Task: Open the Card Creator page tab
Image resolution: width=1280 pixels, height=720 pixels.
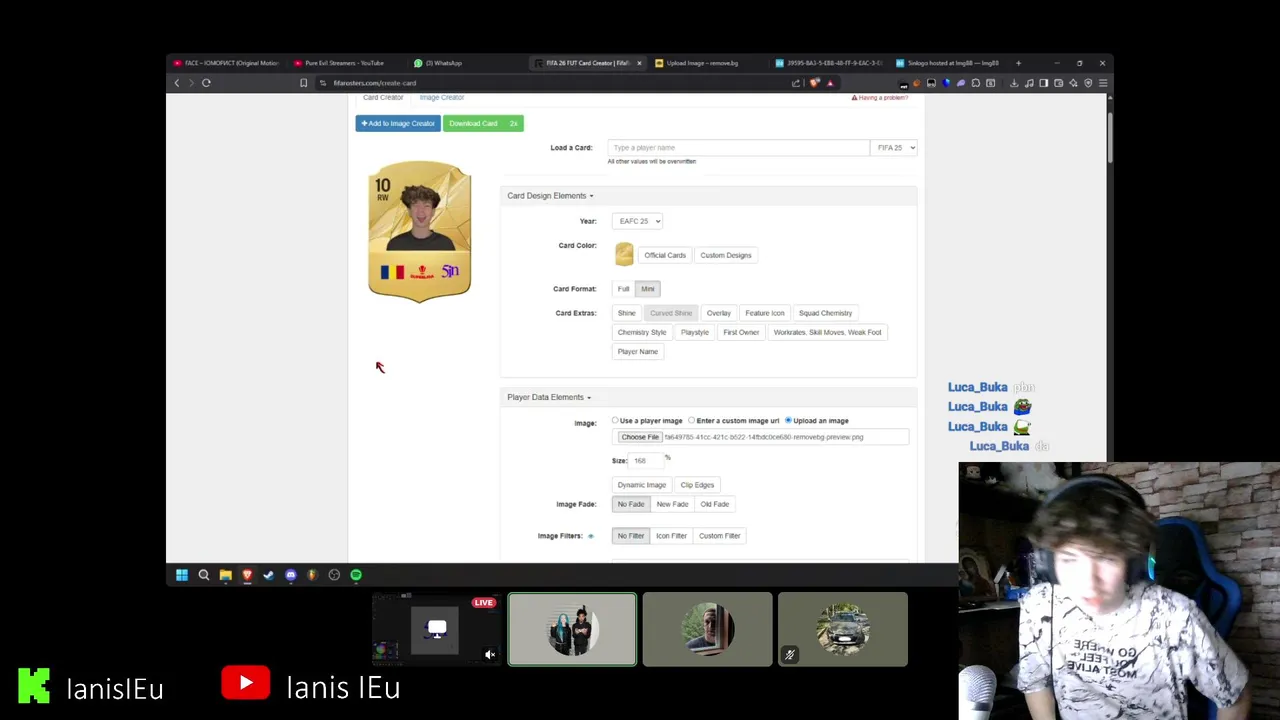Action: click(383, 98)
